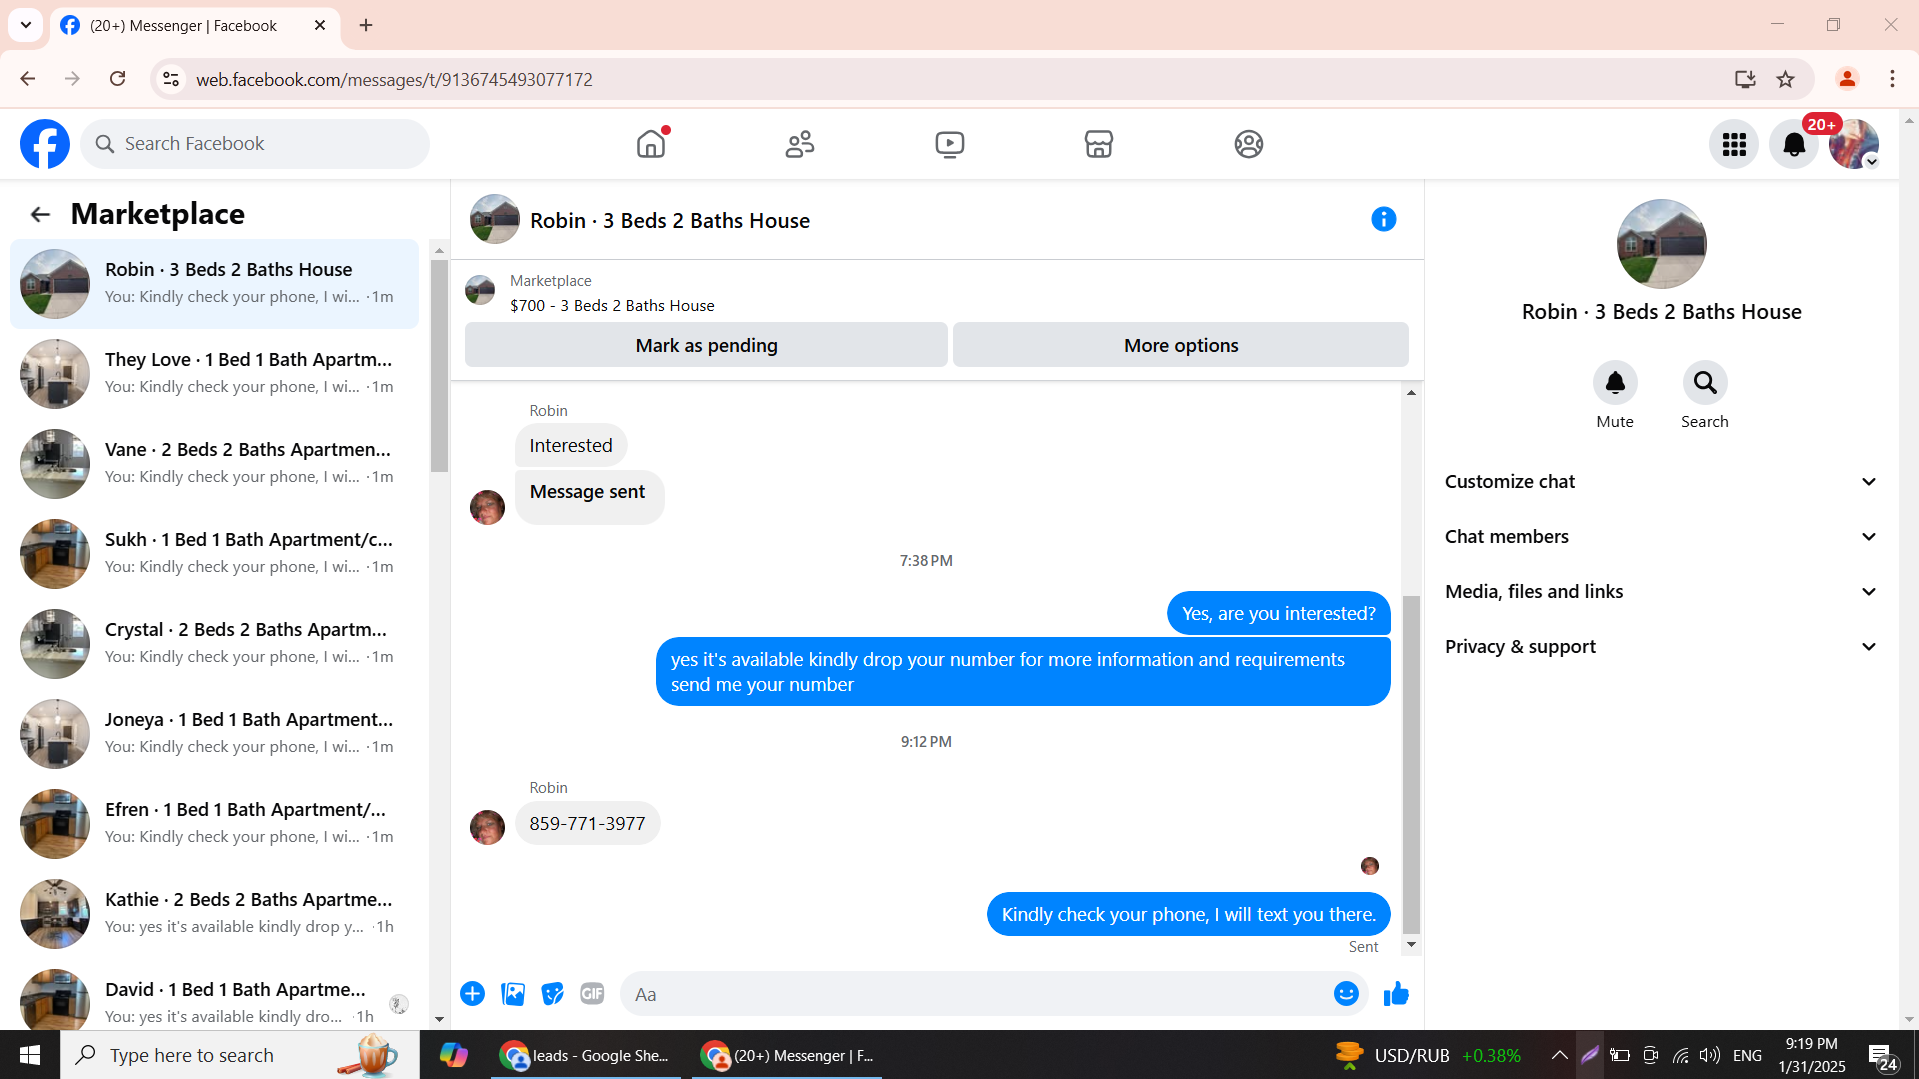Open They Love 1 Bed 1 Bath chat
The height and width of the screenshot is (1079, 1919).
tap(214, 374)
